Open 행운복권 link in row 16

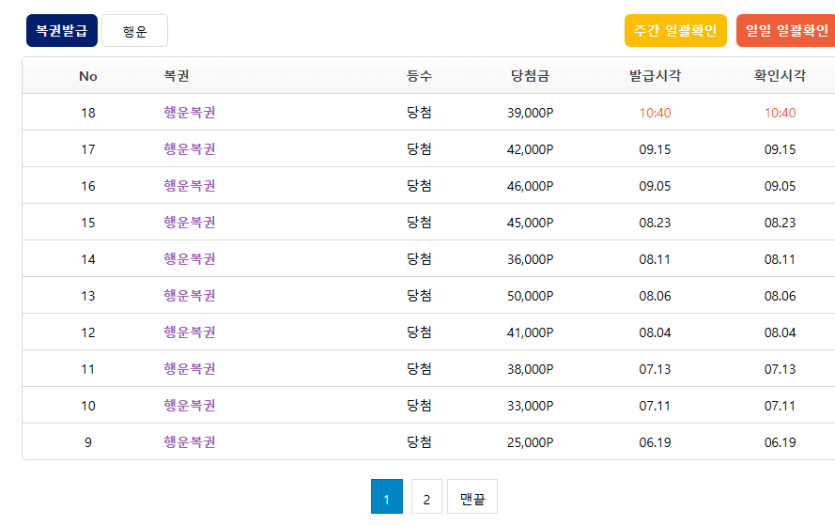pos(189,186)
